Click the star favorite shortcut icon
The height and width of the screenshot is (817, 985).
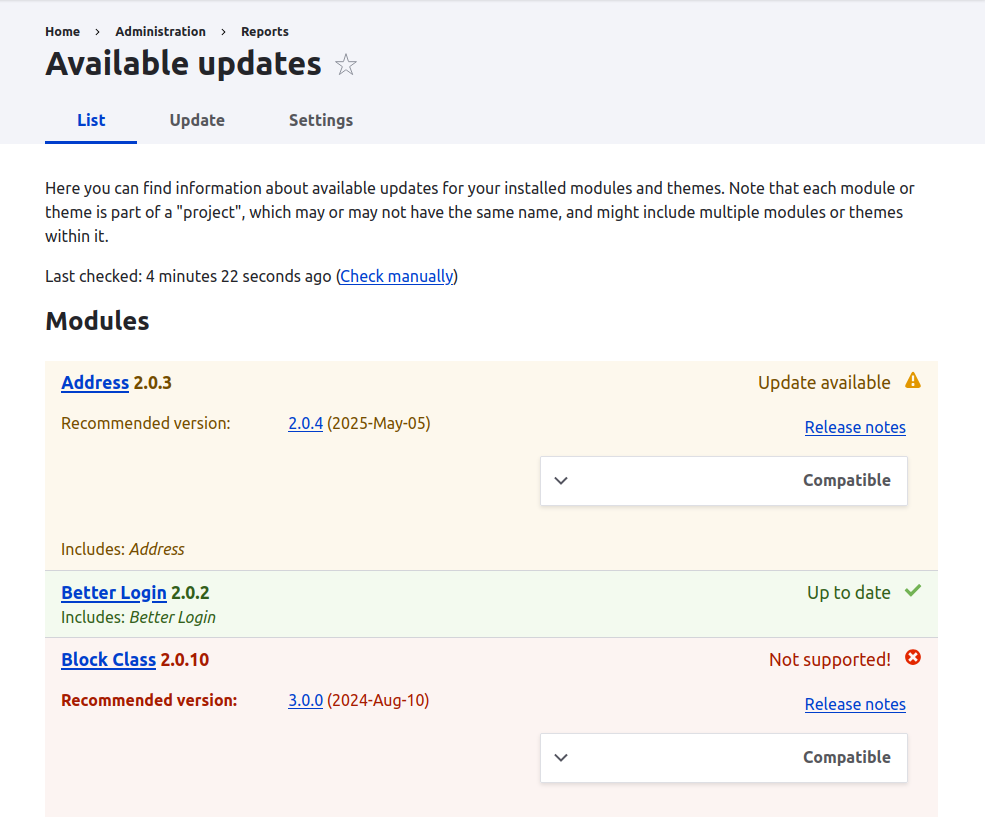346,65
